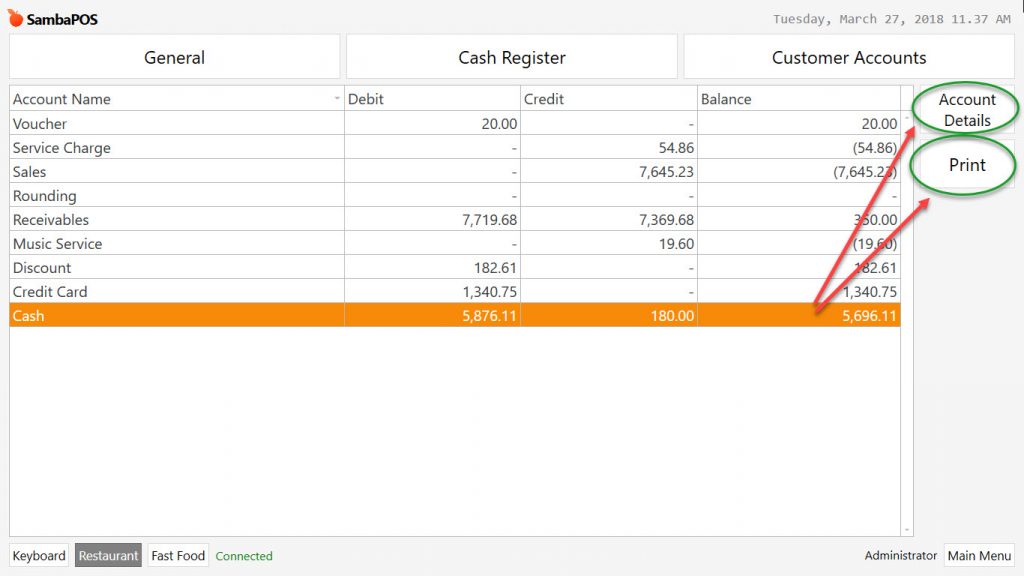Image resolution: width=1024 pixels, height=576 pixels.
Task: Sort by Account Name column header
Action: click(x=177, y=99)
